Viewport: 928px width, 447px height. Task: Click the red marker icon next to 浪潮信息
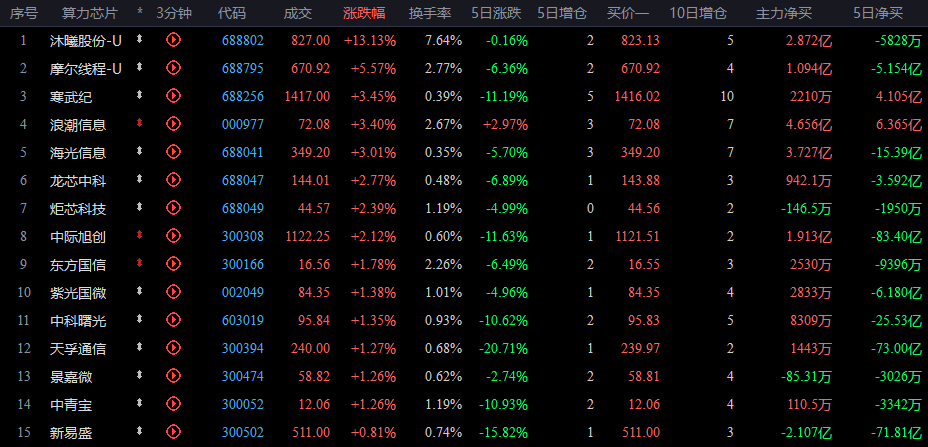point(140,123)
